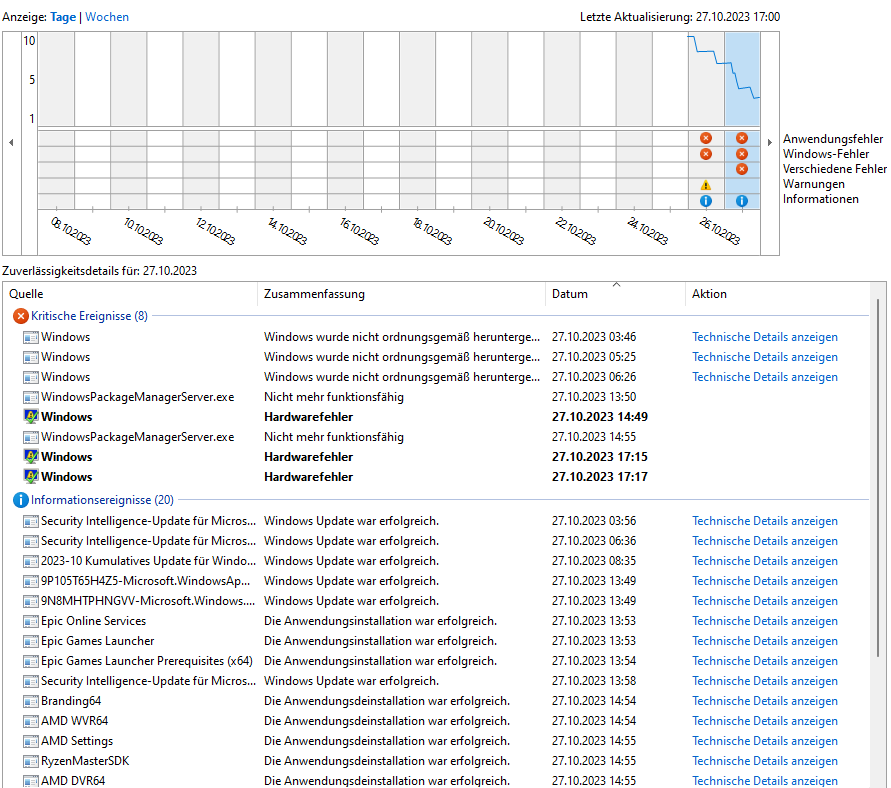Open technical details for Windows 06:26 event

pyautogui.click(x=765, y=377)
